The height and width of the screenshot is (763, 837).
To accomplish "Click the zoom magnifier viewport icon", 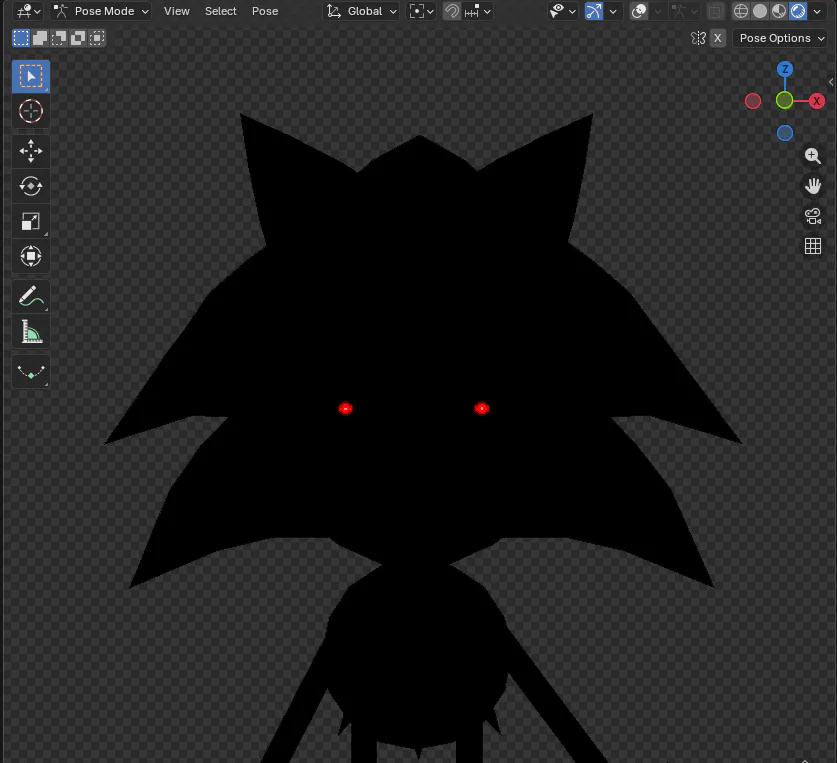I will (812, 156).
